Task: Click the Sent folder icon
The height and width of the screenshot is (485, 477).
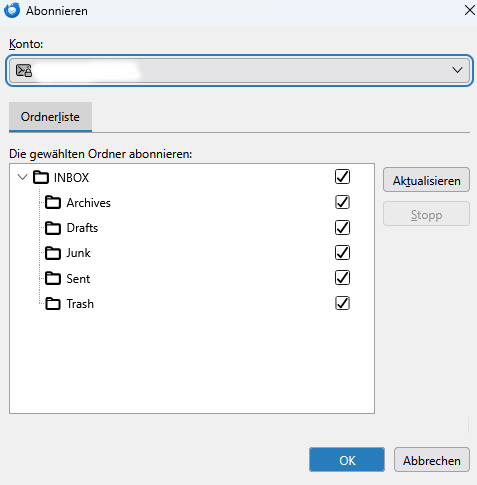Action: tap(53, 278)
